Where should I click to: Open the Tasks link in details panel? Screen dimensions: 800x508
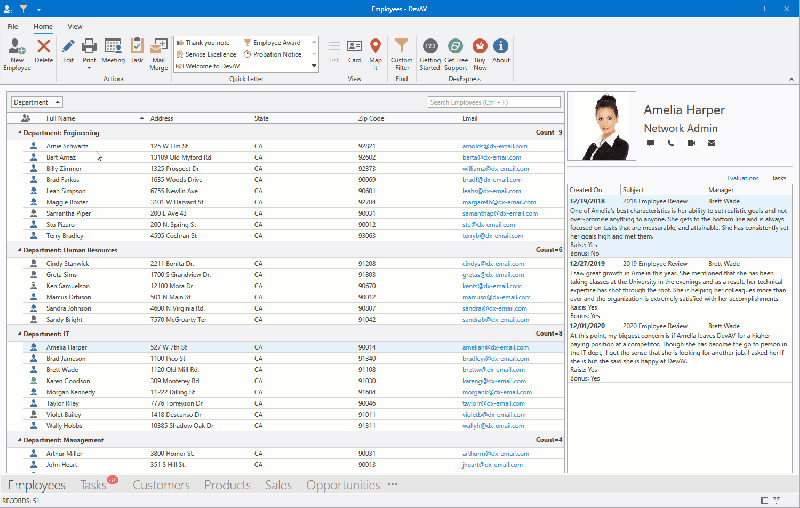(x=779, y=178)
